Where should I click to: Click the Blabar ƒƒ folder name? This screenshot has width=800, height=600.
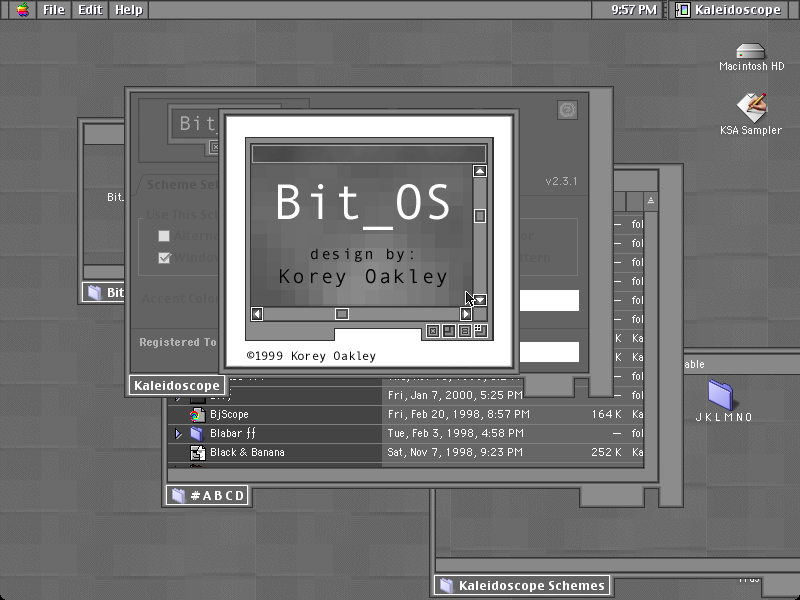click(233, 433)
